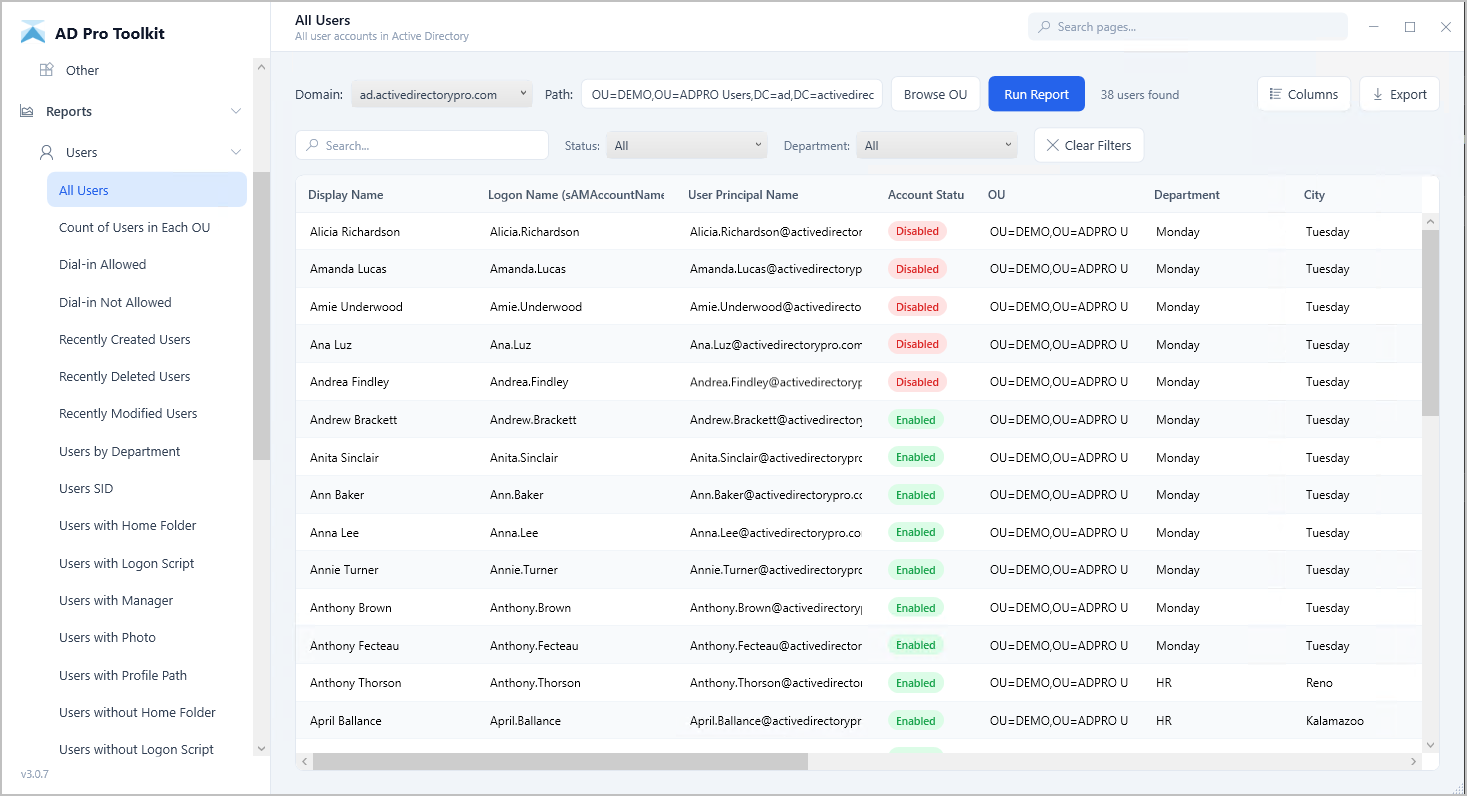This screenshot has width=1467, height=796.
Task: Click Enabled badge for Andrew Brackett
Action: point(915,420)
